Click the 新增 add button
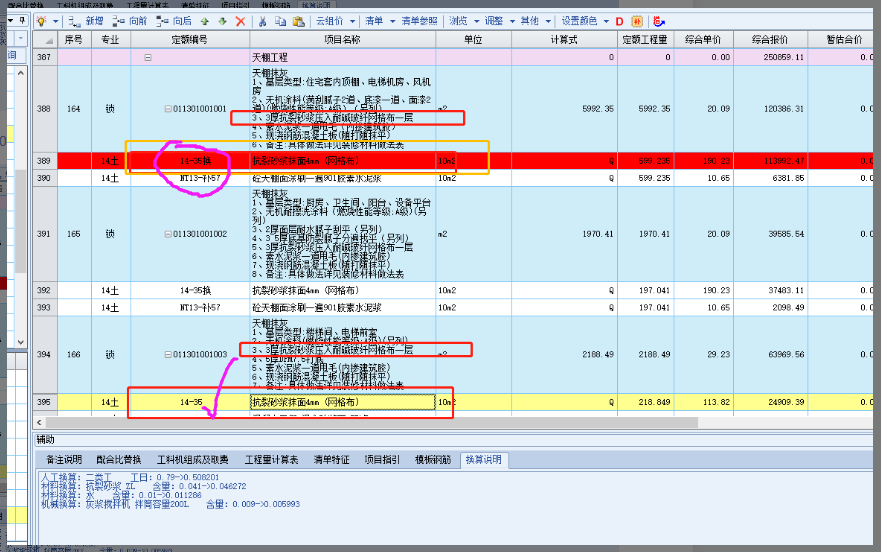 coord(86,21)
